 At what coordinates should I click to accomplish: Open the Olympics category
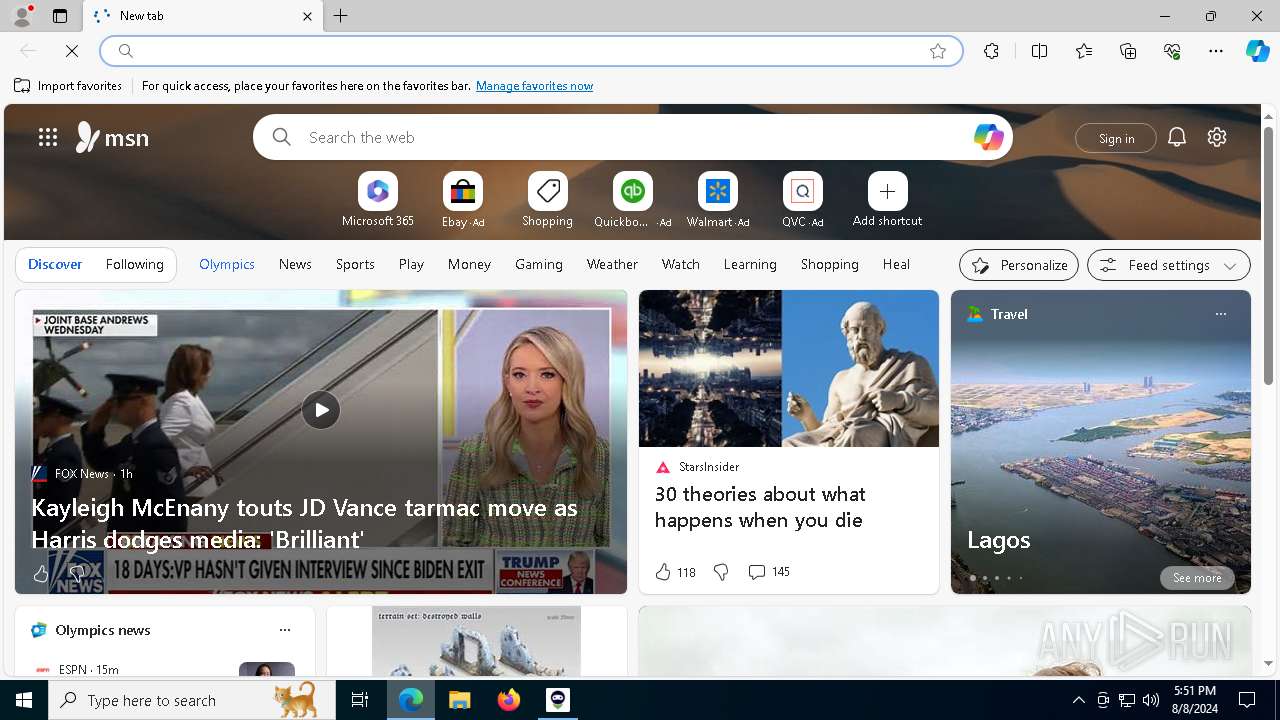tap(227, 264)
